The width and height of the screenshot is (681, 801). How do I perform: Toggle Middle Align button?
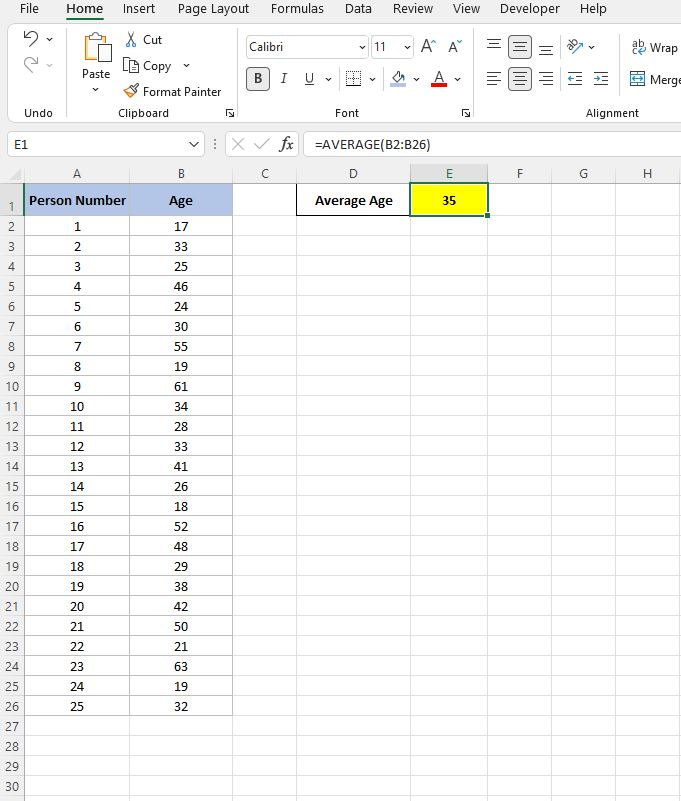(520, 47)
